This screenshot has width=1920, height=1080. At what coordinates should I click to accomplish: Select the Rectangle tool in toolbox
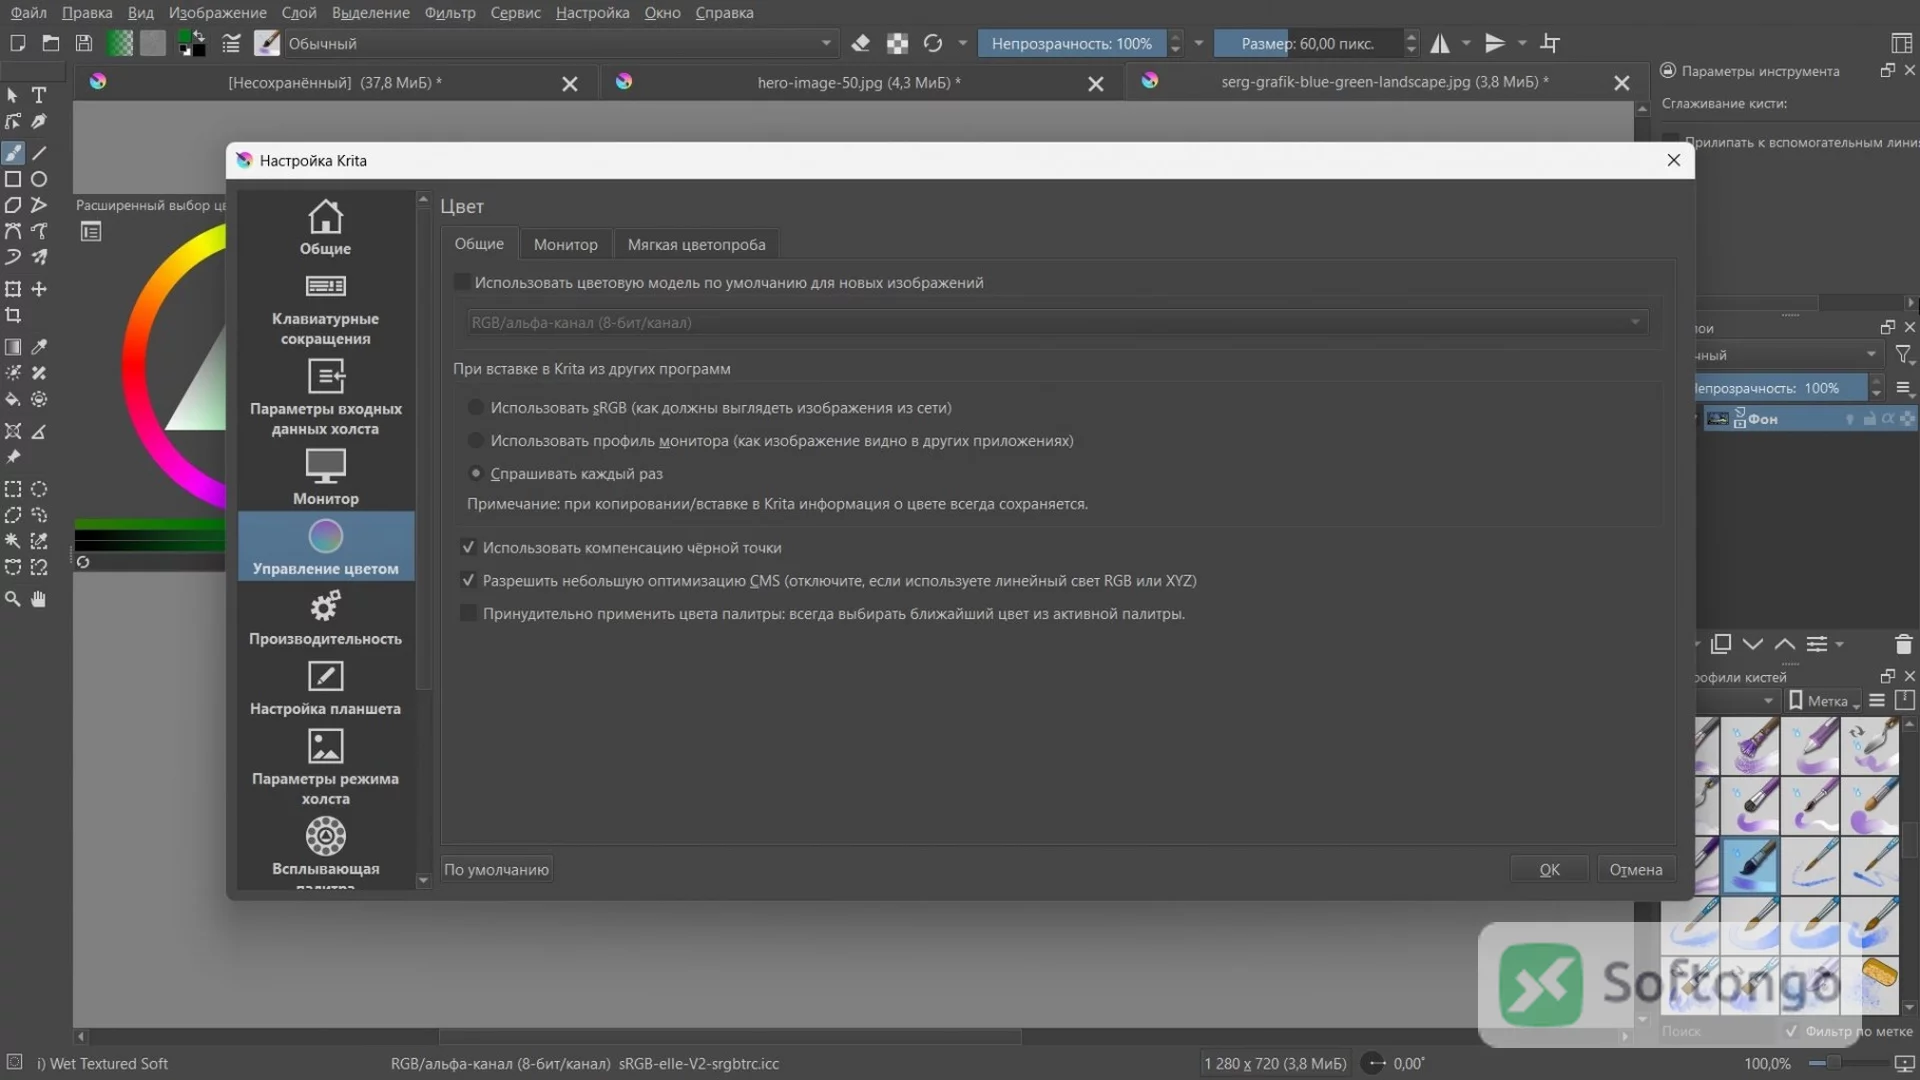(x=13, y=179)
